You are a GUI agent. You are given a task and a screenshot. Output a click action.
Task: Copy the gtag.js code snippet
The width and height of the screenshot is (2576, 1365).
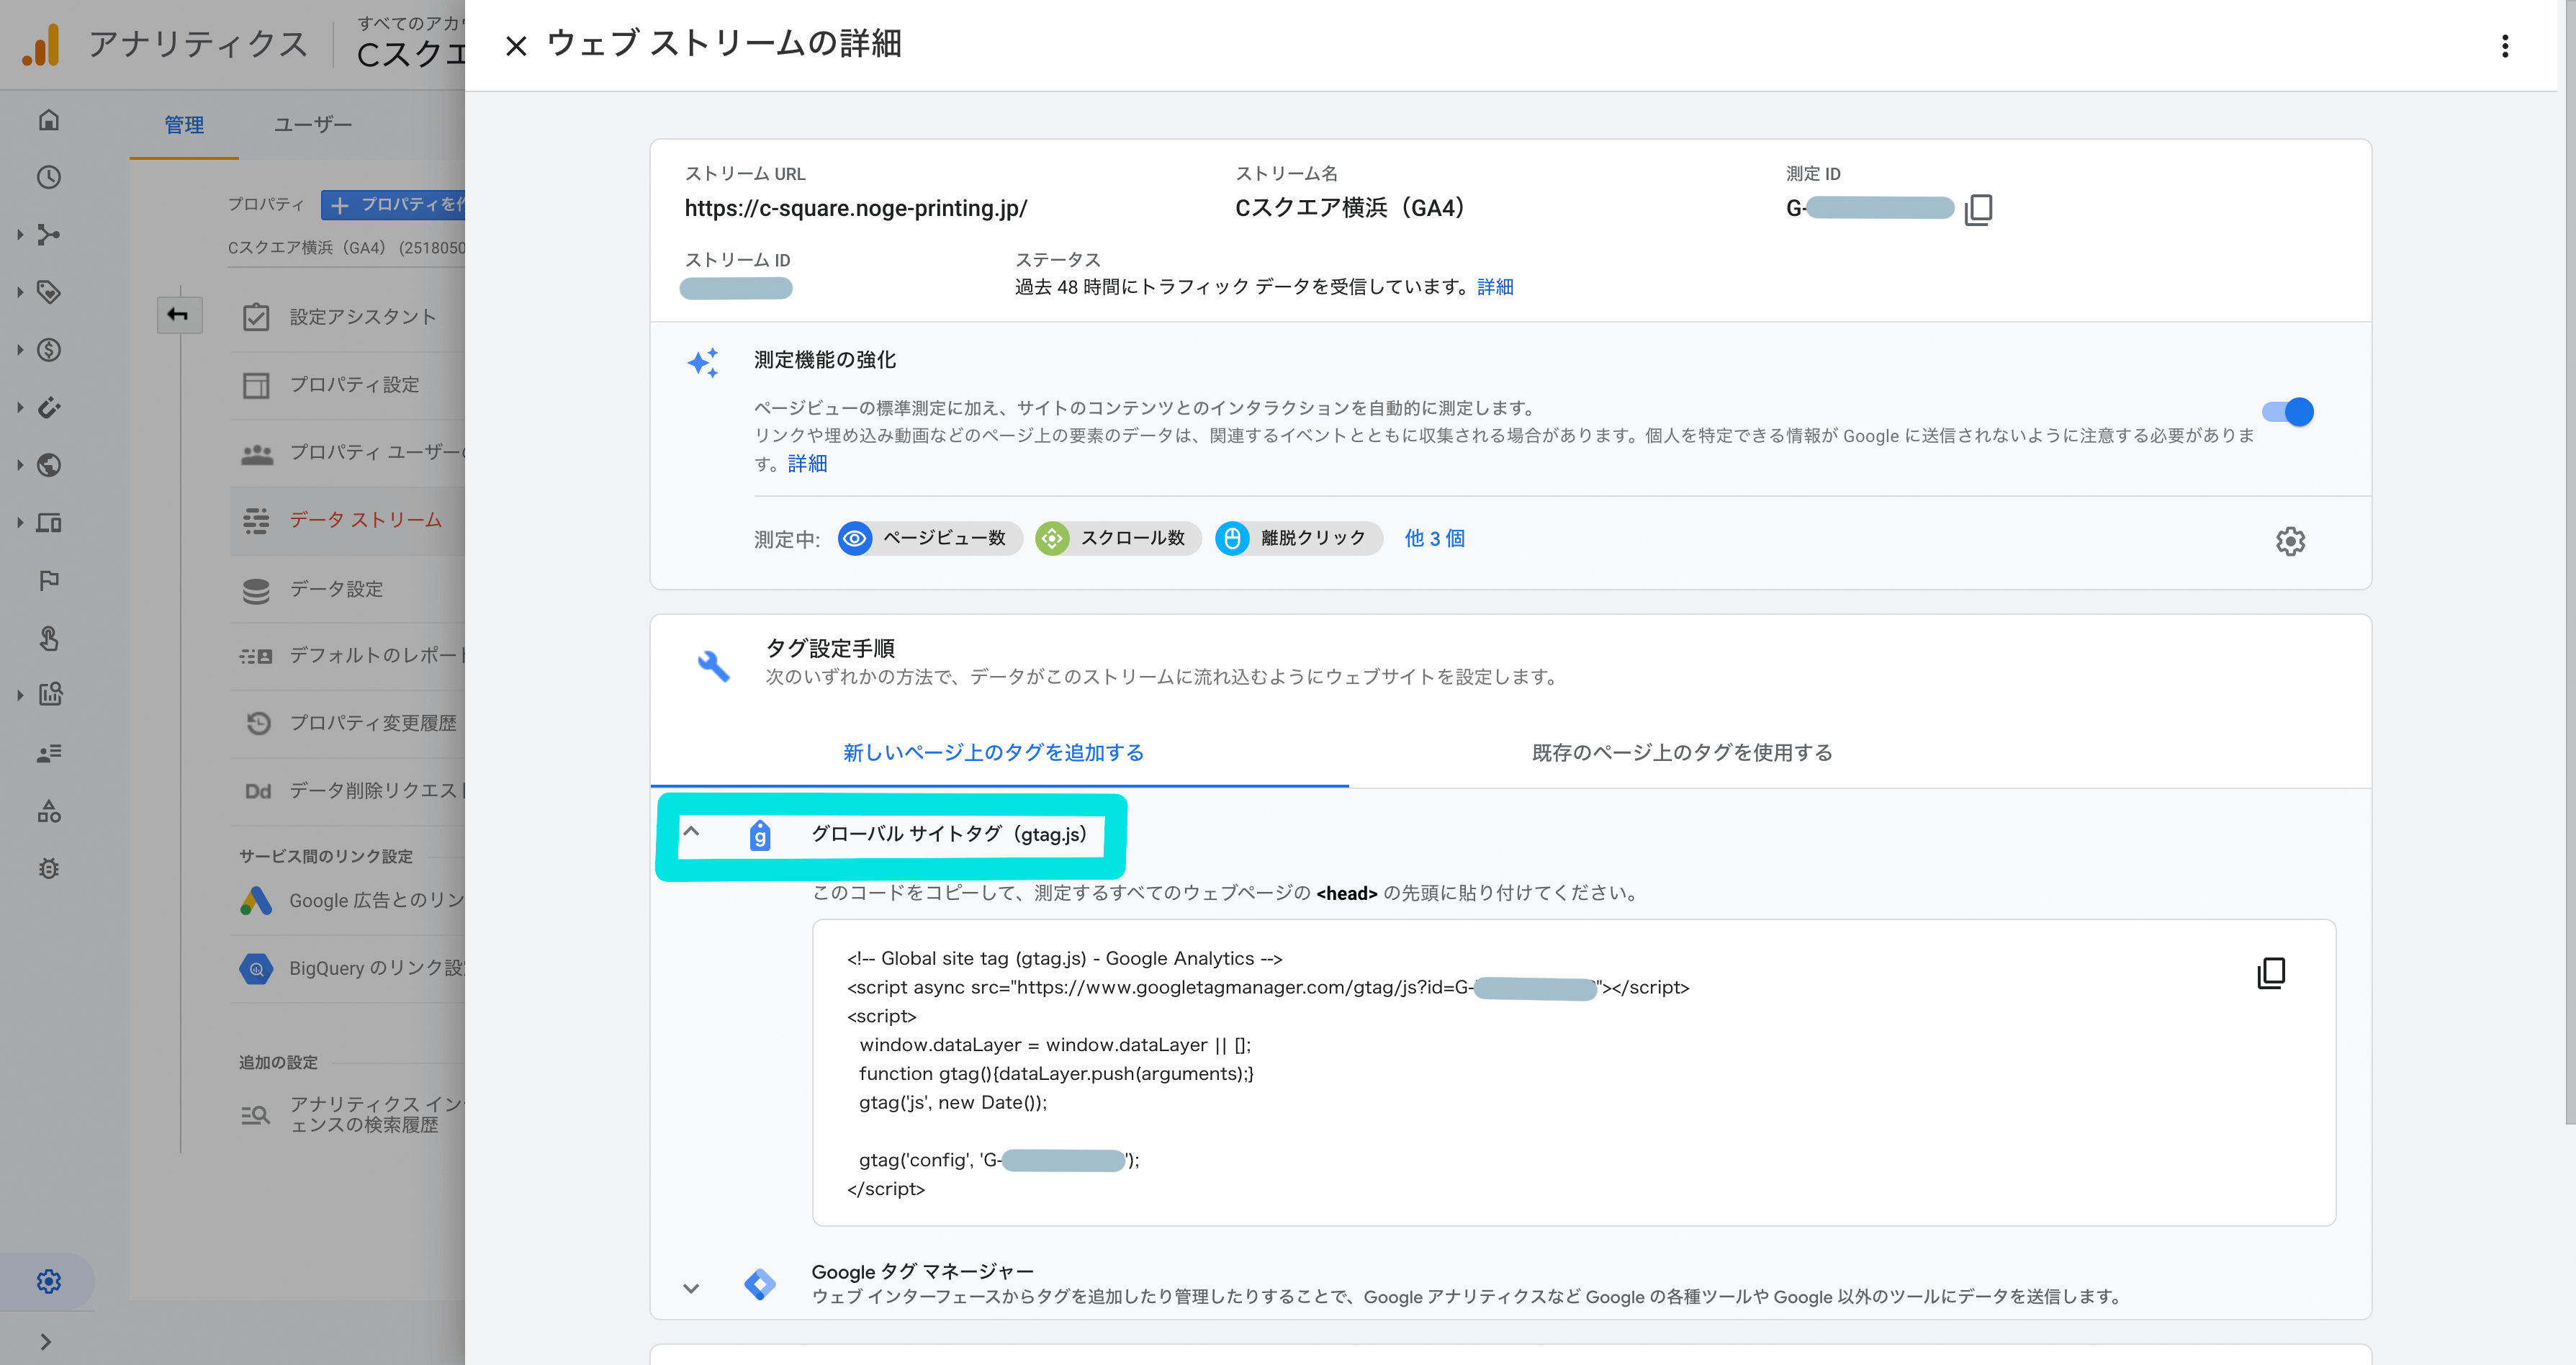tap(2271, 973)
